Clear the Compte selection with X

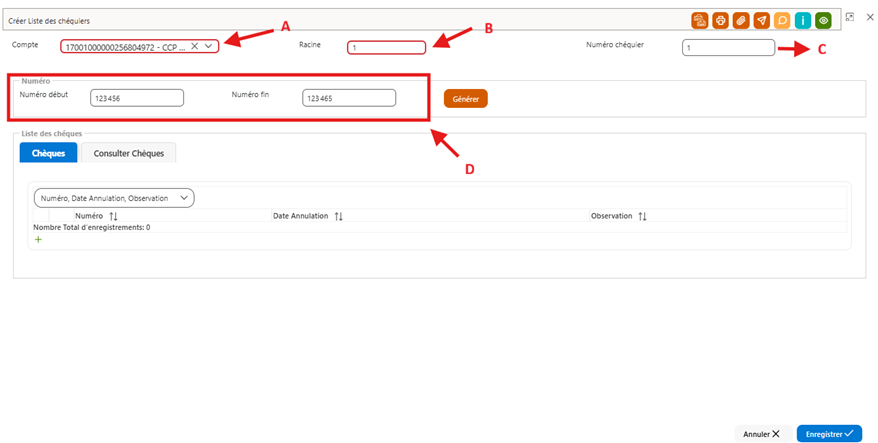pos(195,46)
